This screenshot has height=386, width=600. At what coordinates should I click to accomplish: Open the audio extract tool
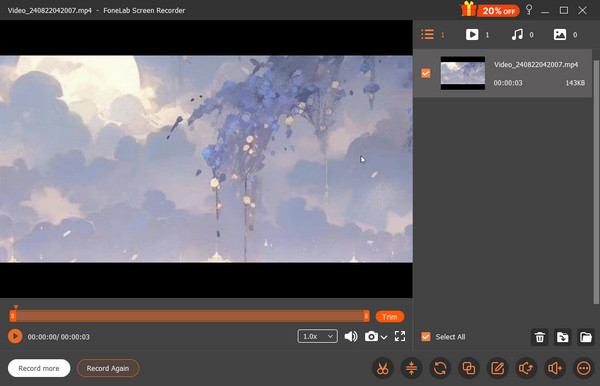(x=526, y=368)
